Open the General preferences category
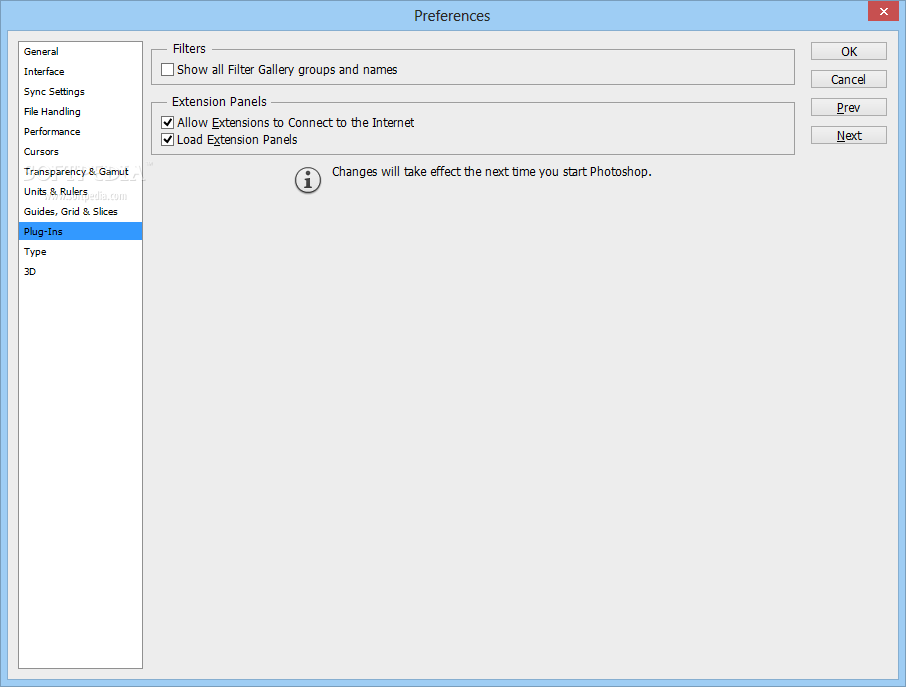 (x=80, y=51)
